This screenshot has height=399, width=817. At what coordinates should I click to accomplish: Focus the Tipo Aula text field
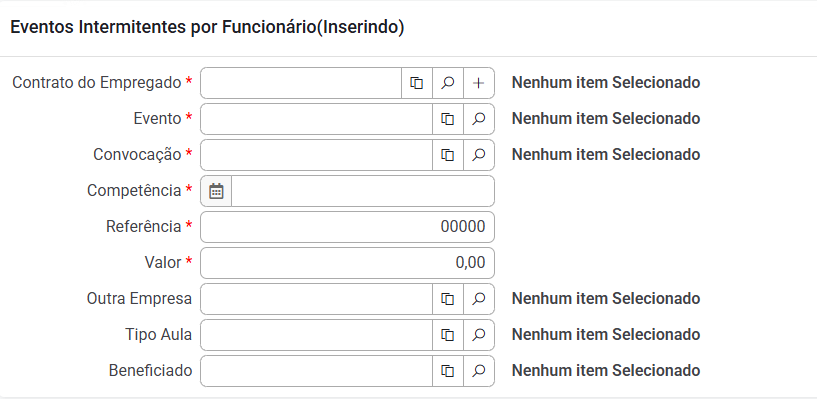click(x=317, y=335)
